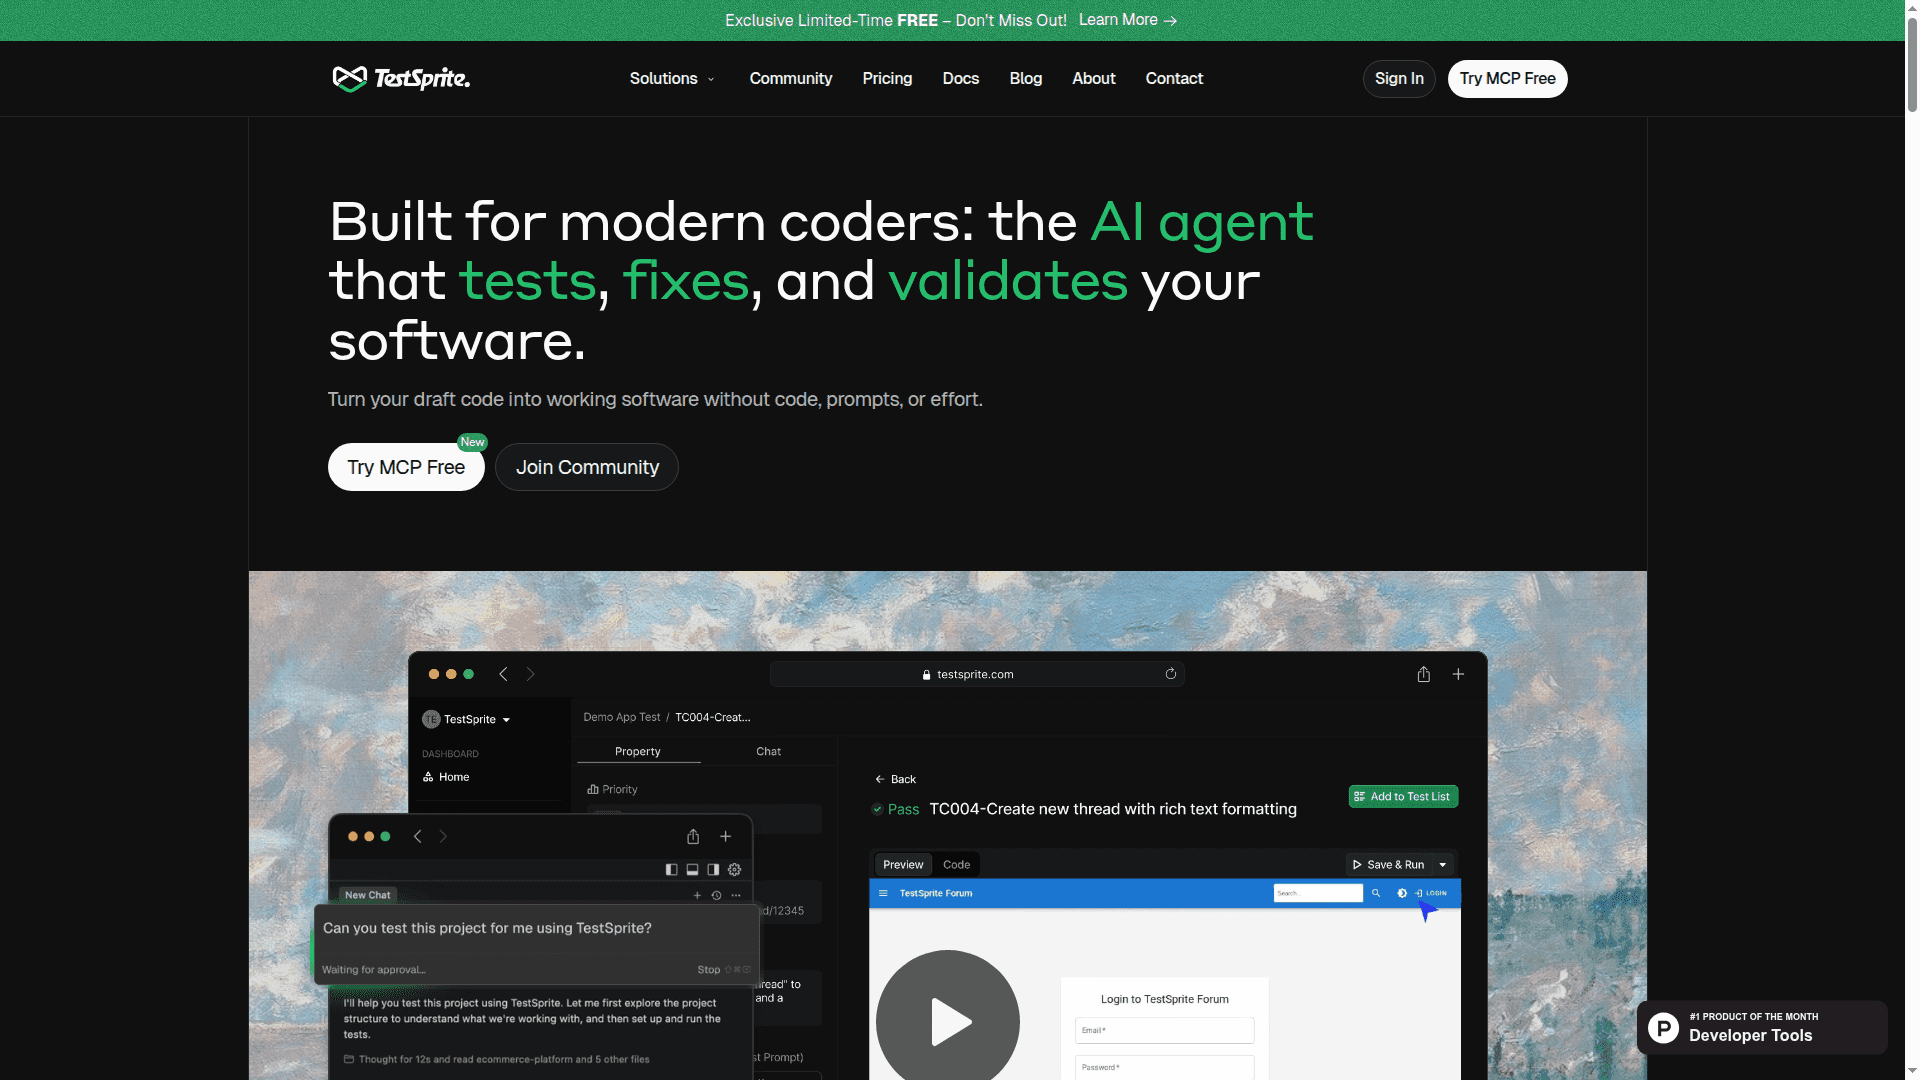Visit the Blog nav link
1920x1080 pixels.
click(x=1026, y=78)
